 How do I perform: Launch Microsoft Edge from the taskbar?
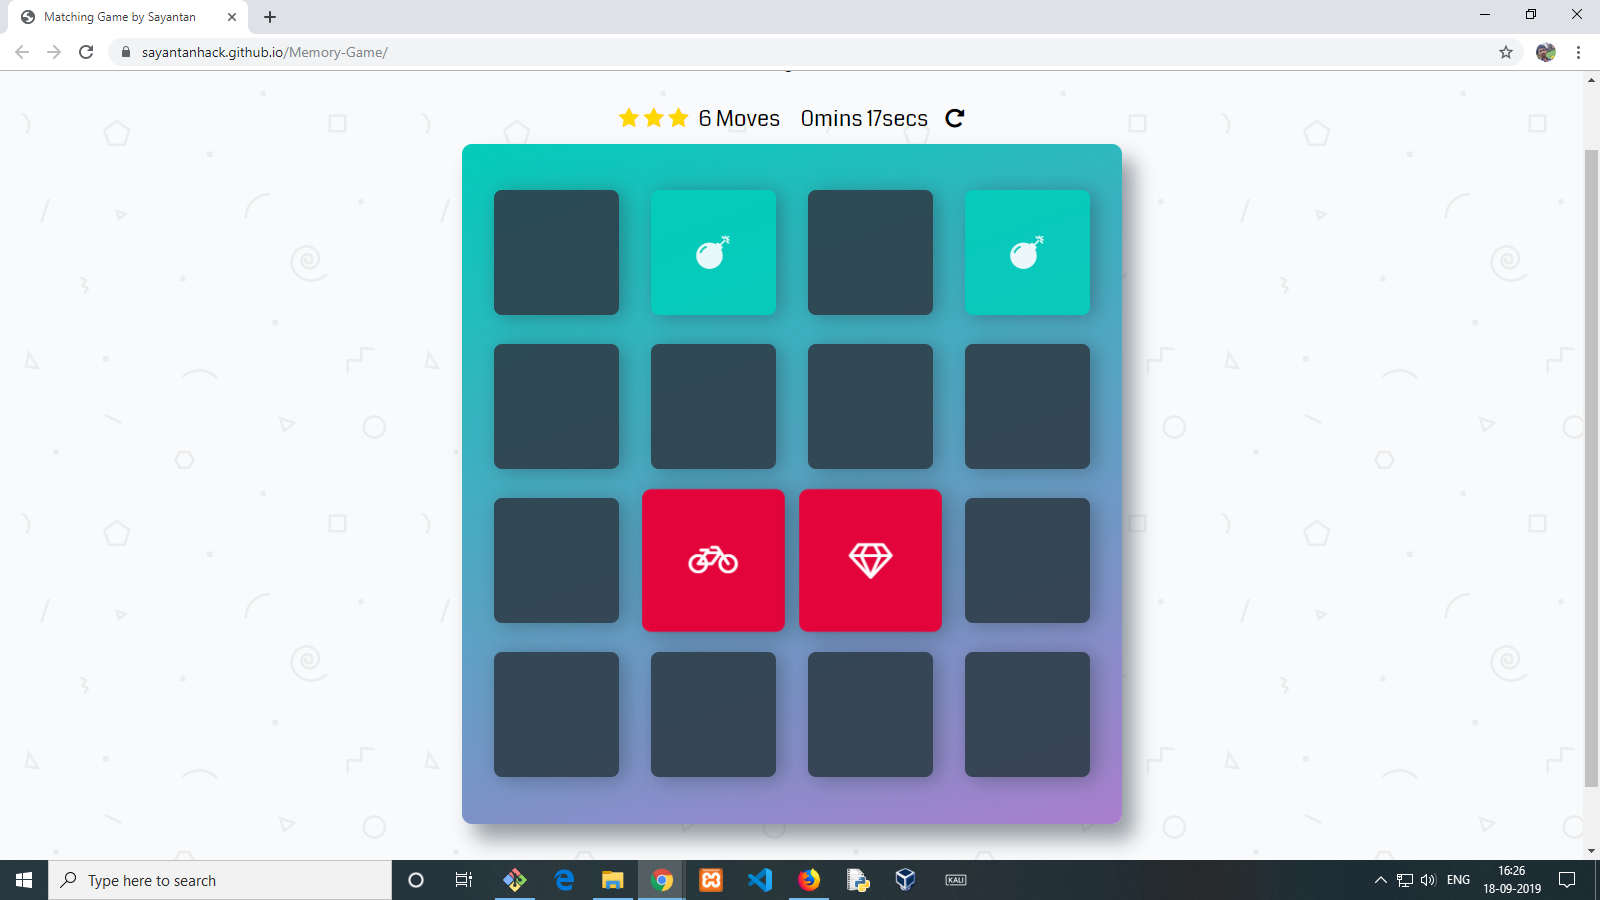coord(564,880)
